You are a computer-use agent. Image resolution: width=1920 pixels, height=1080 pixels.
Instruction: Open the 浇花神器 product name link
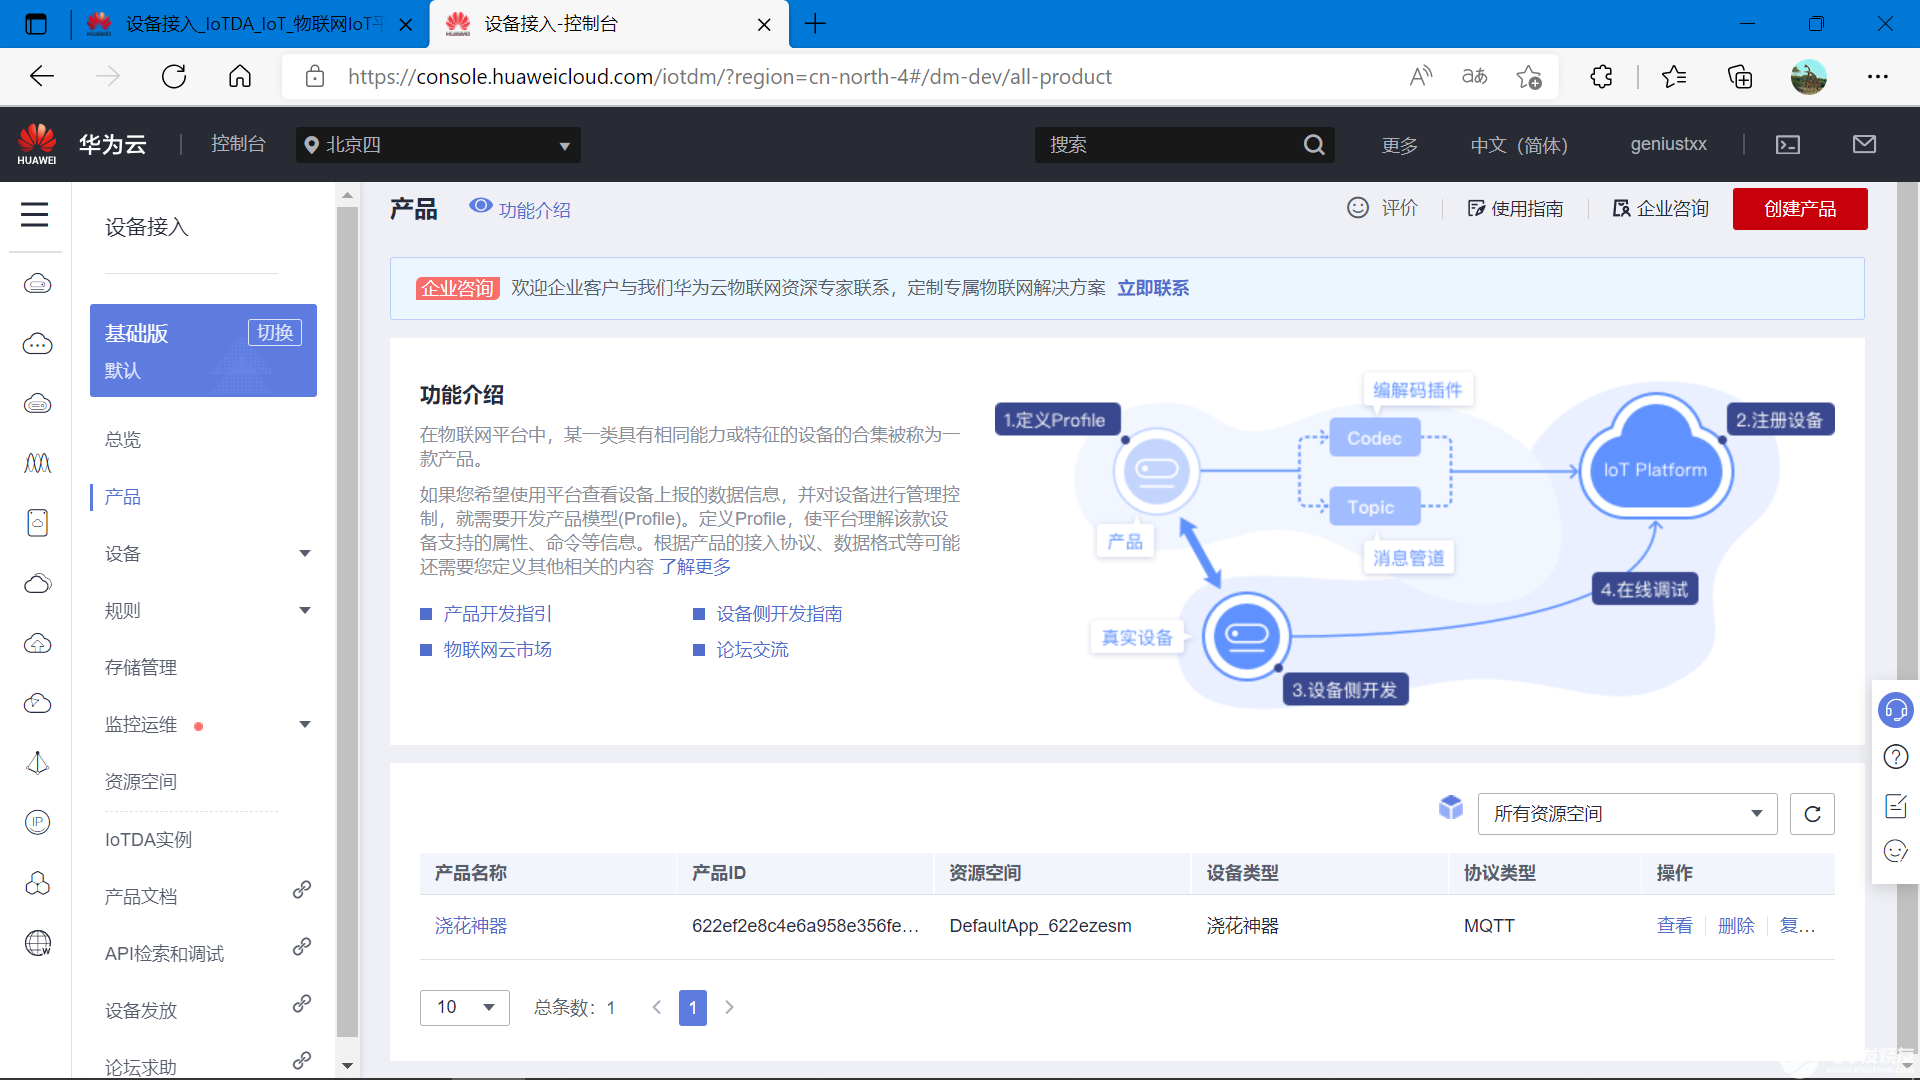471,926
